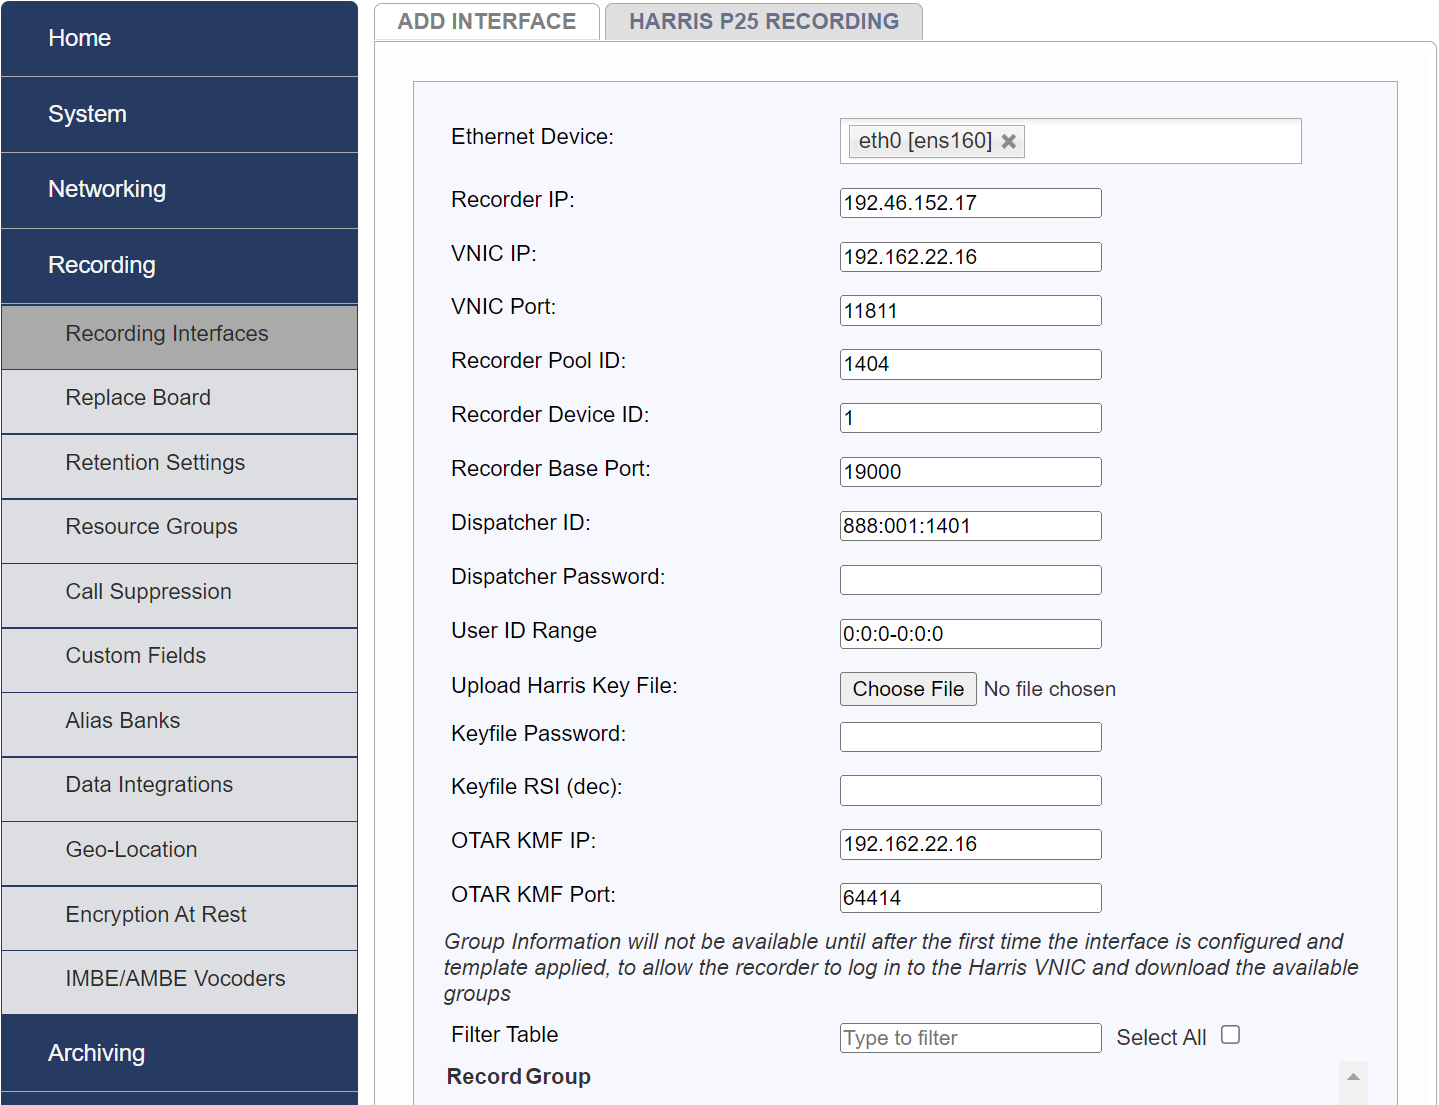Enable the Select All checkbox

[1229, 1034]
